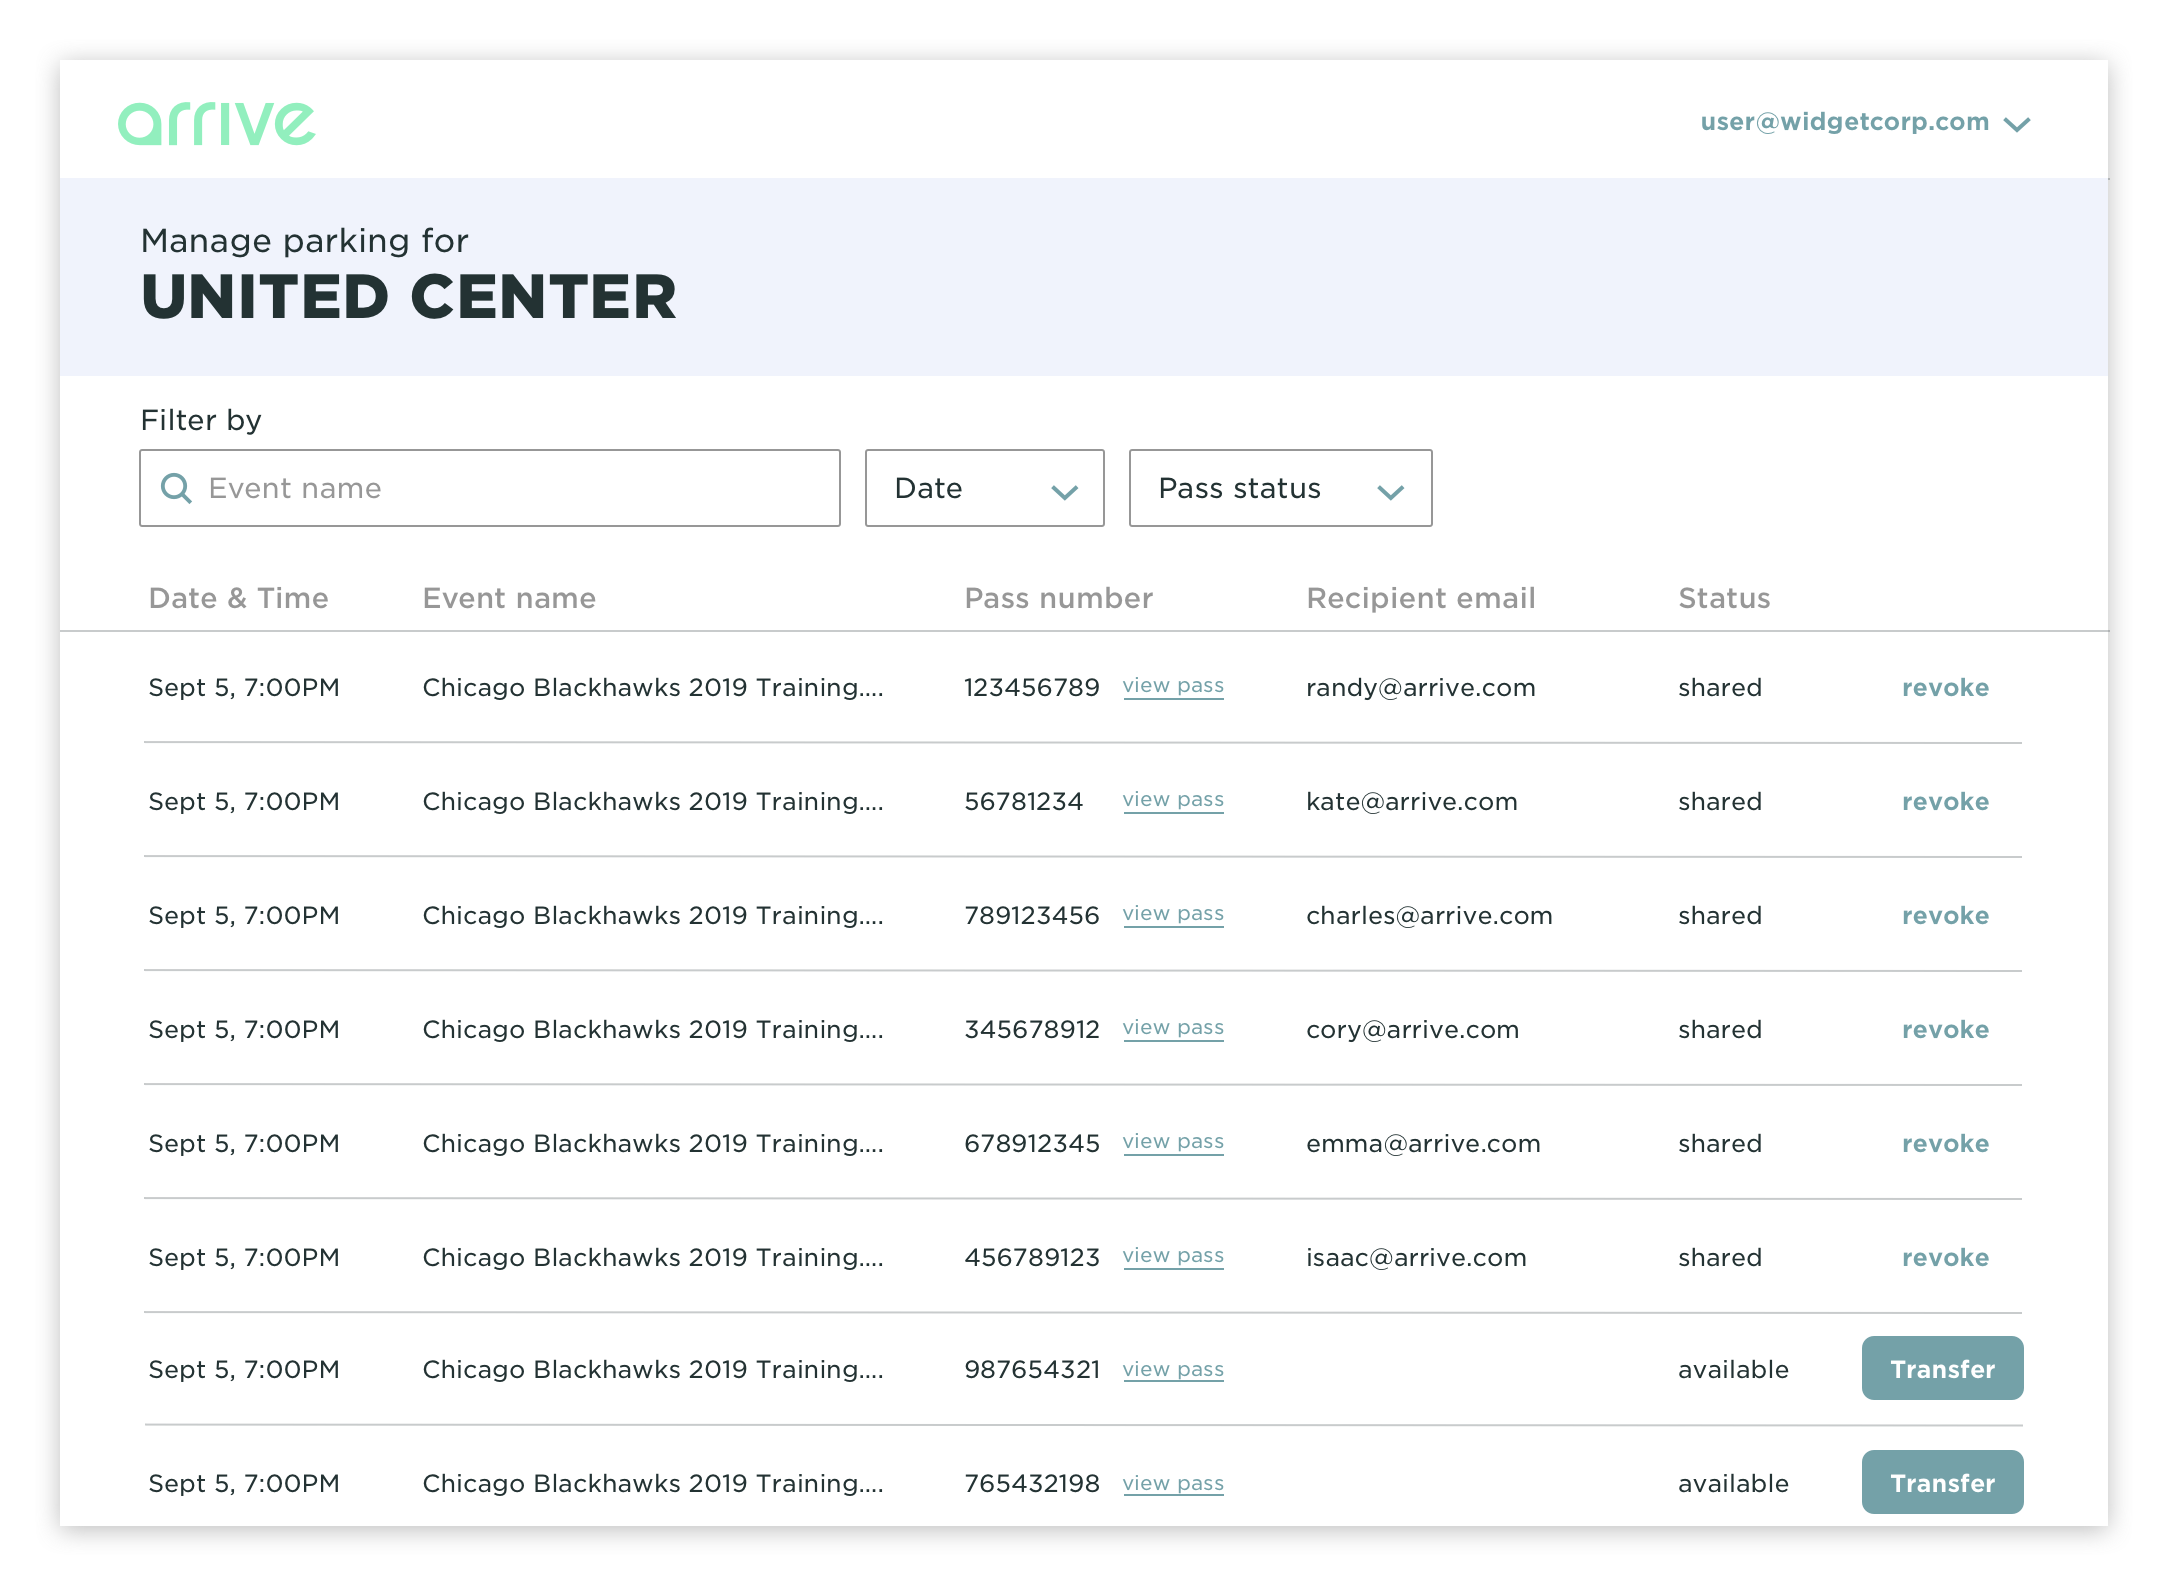Click the available status for pass 765432198

click(x=1733, y=1484)
